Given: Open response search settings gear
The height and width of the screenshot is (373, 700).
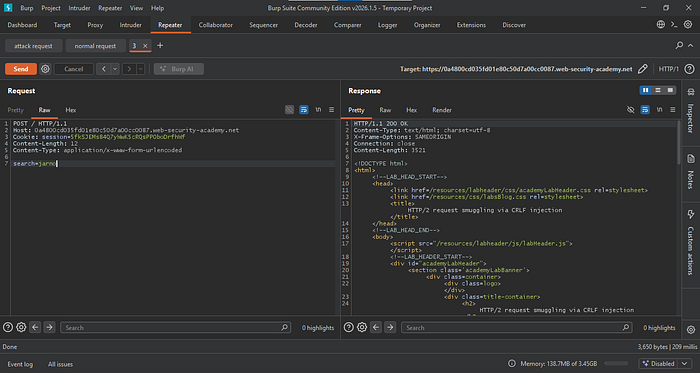Looking at the screenshot, I should (x=362, y=327).
